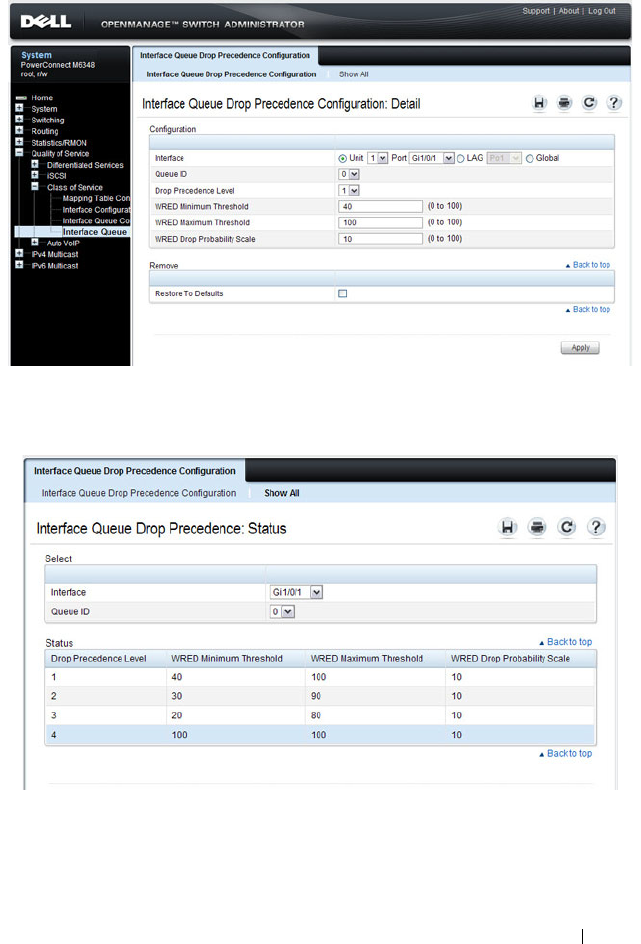641x944 pixels.
Task: Edit the WRED Maximum Threshold field
Action: (380, 223)
